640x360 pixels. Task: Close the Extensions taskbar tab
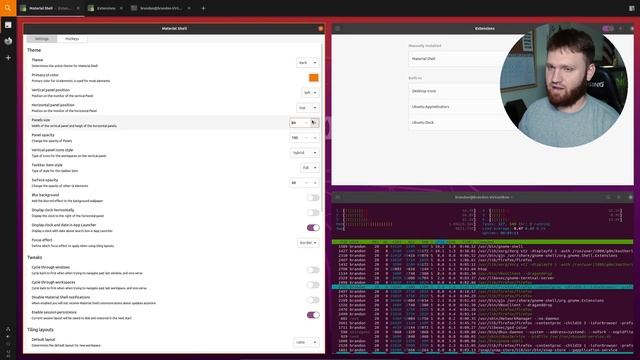click(x=121, y=8)
